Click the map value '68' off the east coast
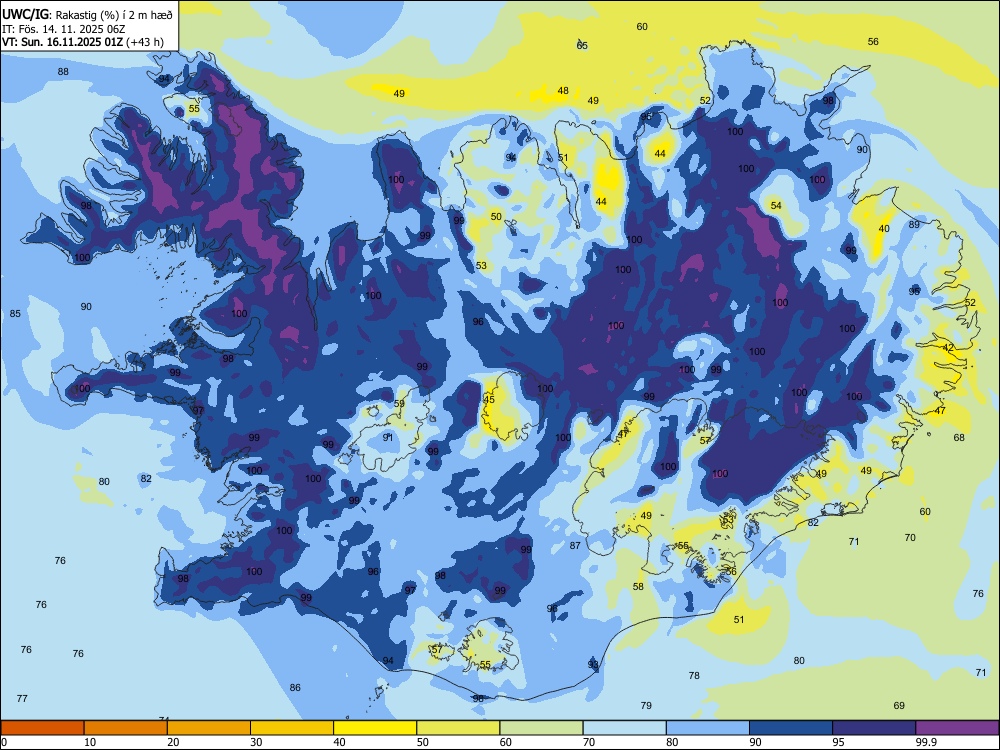This screenshot has height=750, width=1000. coord(959,438)
